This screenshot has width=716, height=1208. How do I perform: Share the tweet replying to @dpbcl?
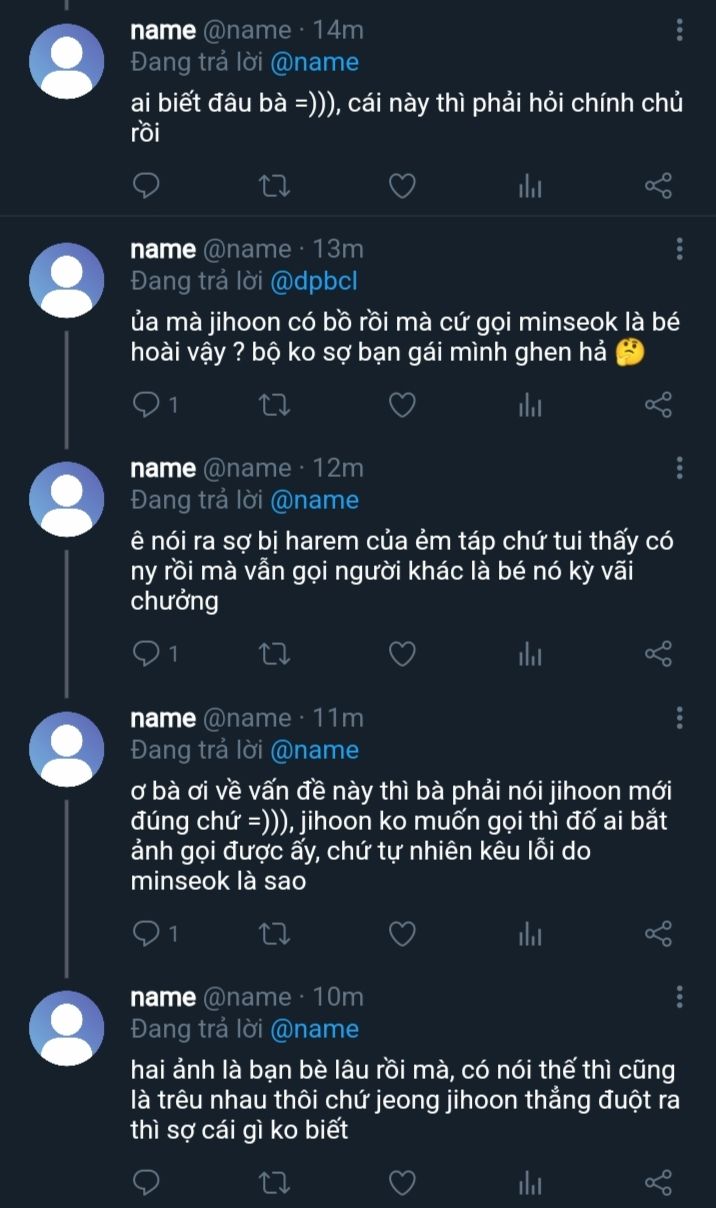658,404
